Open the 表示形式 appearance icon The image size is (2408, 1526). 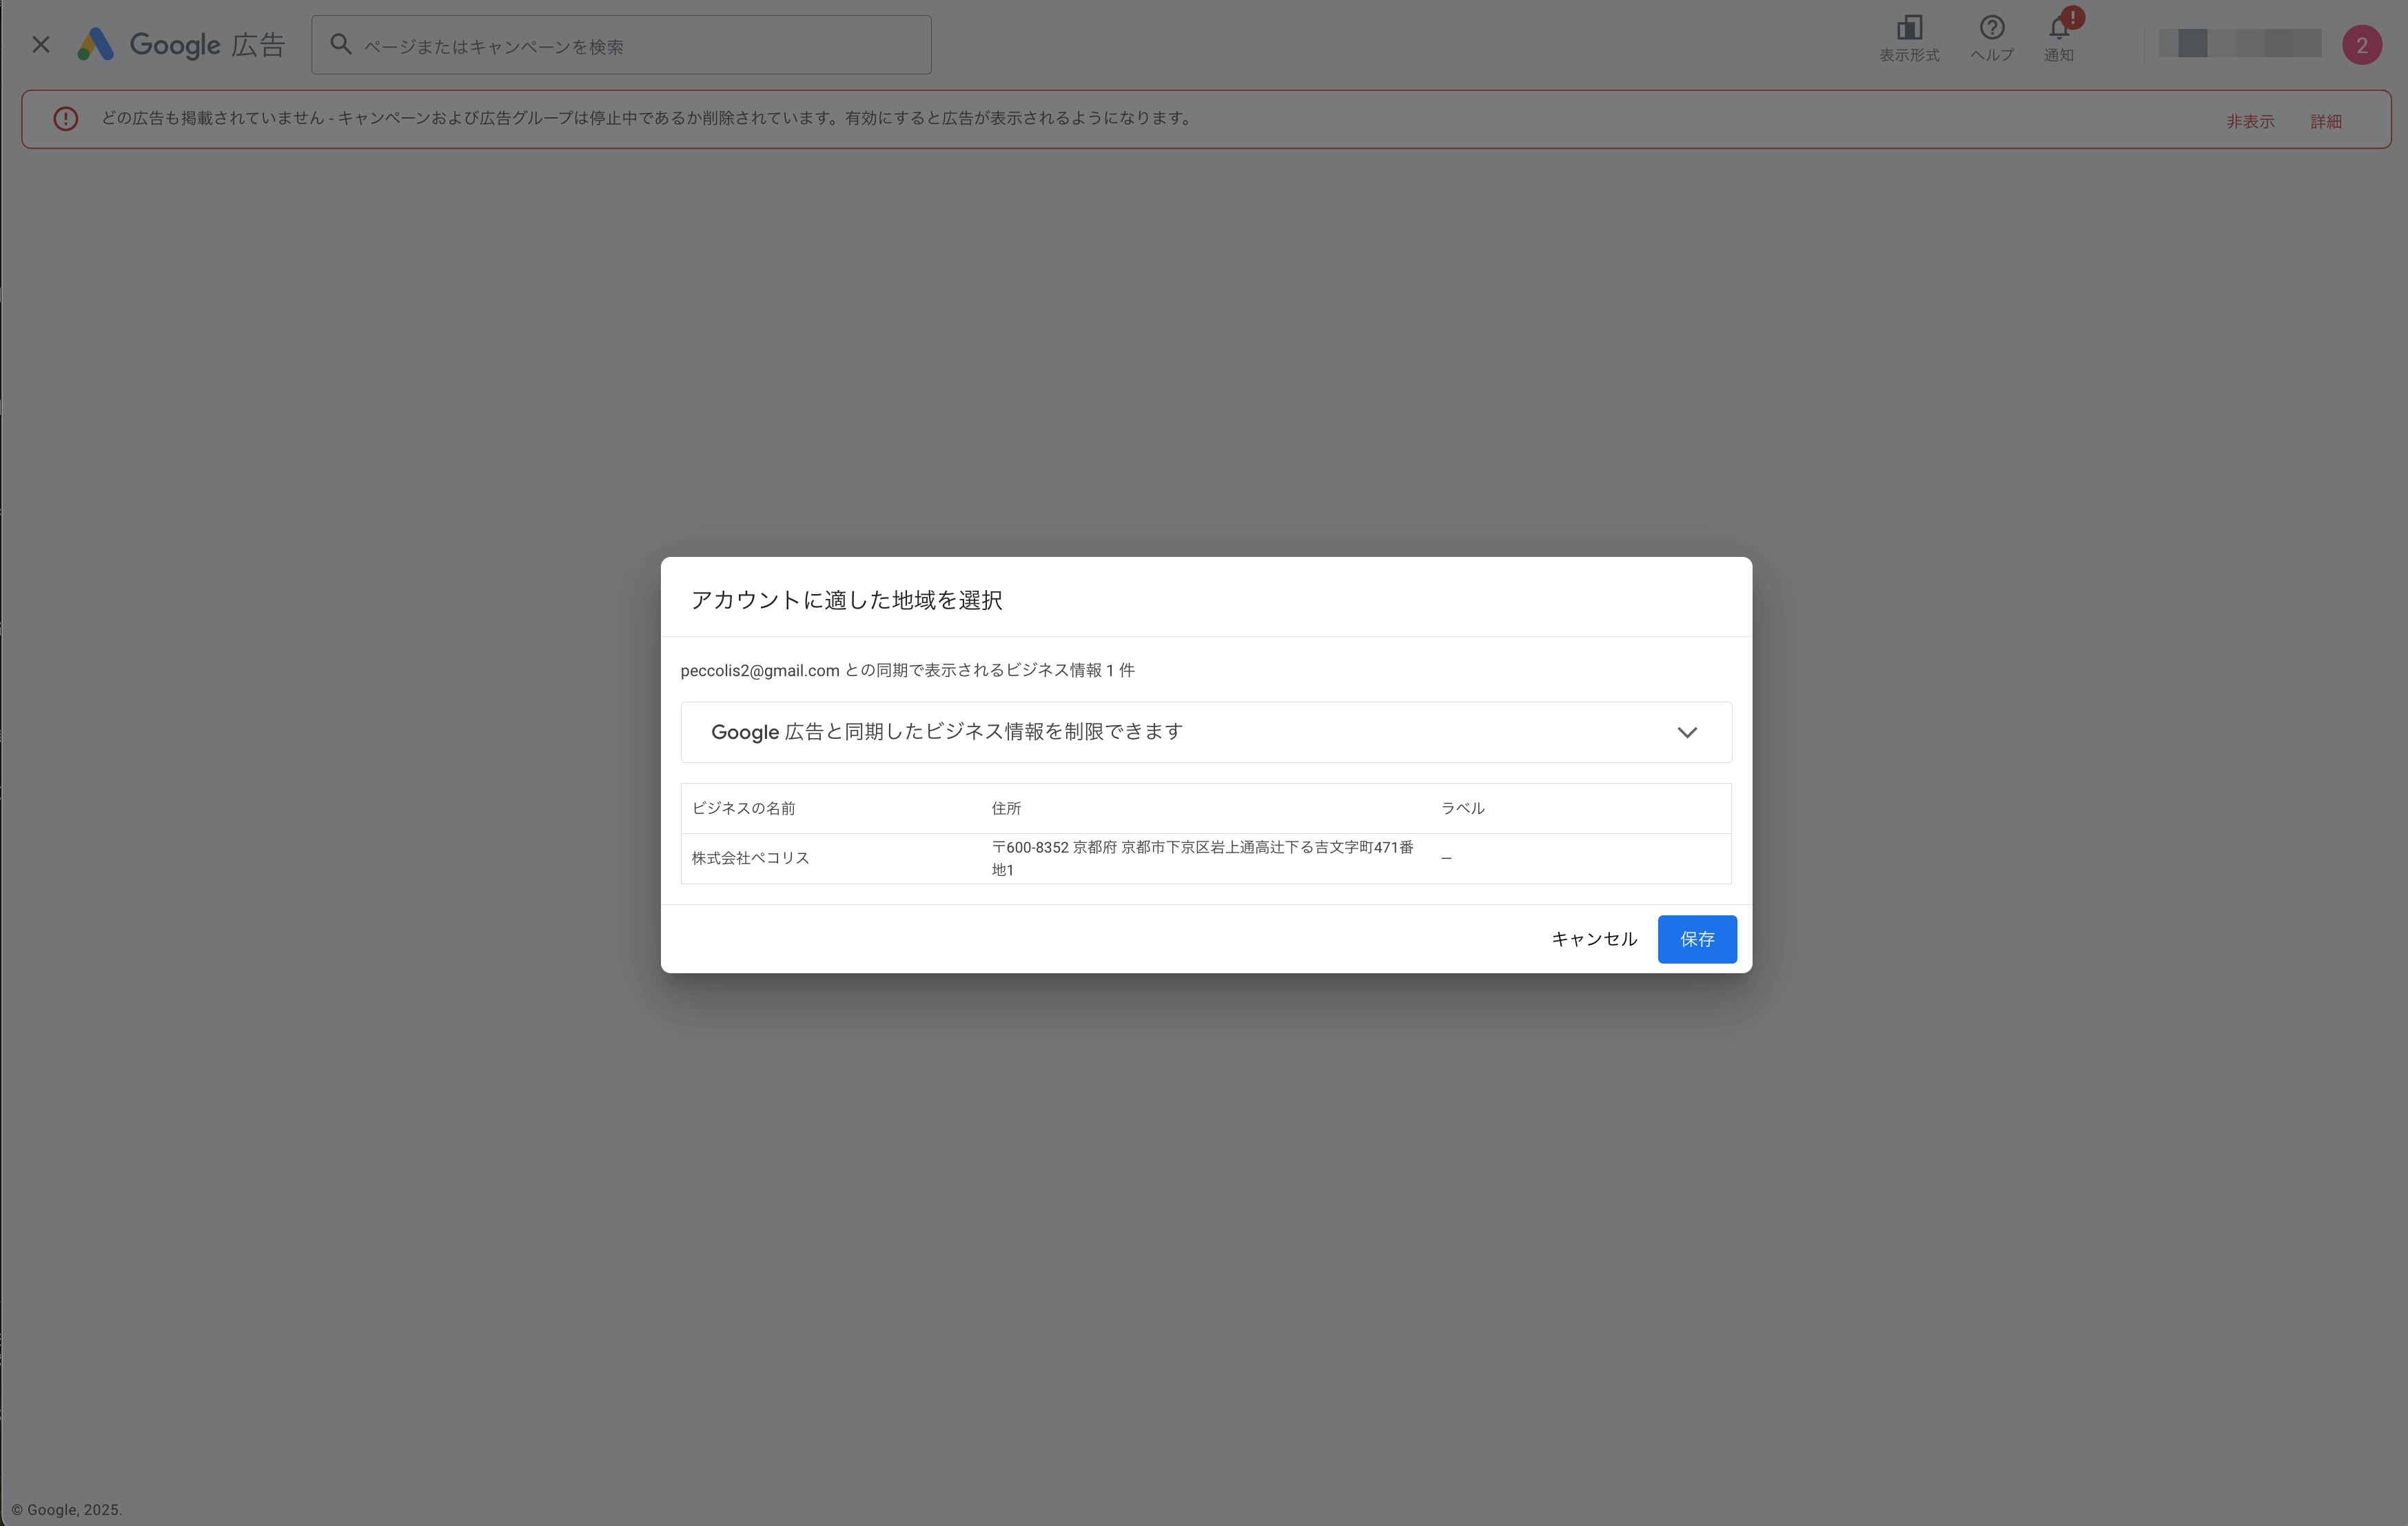coord(1908,29)
